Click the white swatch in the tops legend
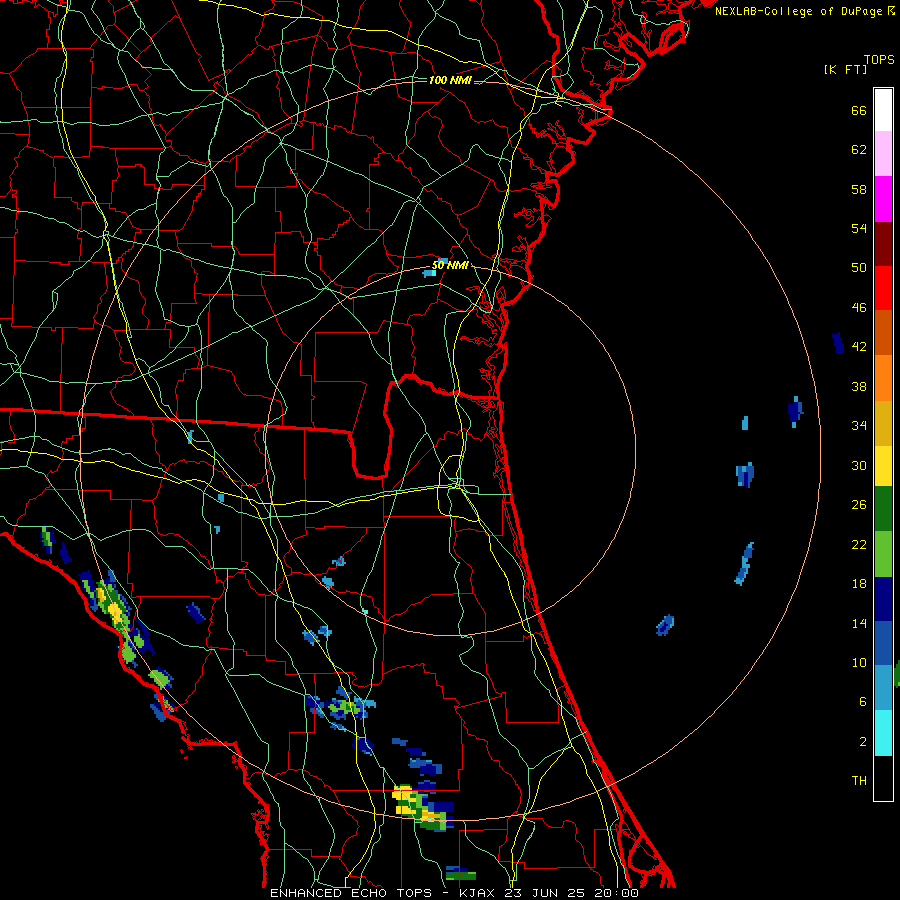Viewport: 900px width, 900px height. click(x=883, y=110)
